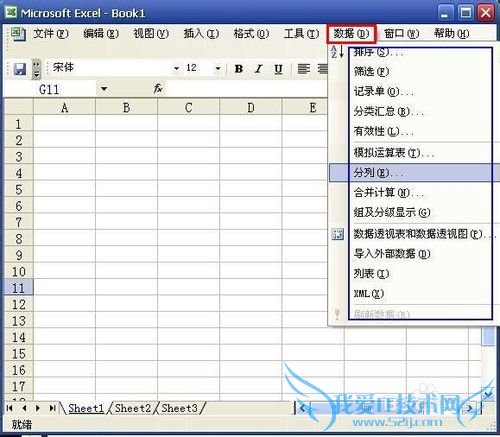The height and width of the screenshot is (437, 500).
Task: Click the Align Left icon
Action: [304, 69]
